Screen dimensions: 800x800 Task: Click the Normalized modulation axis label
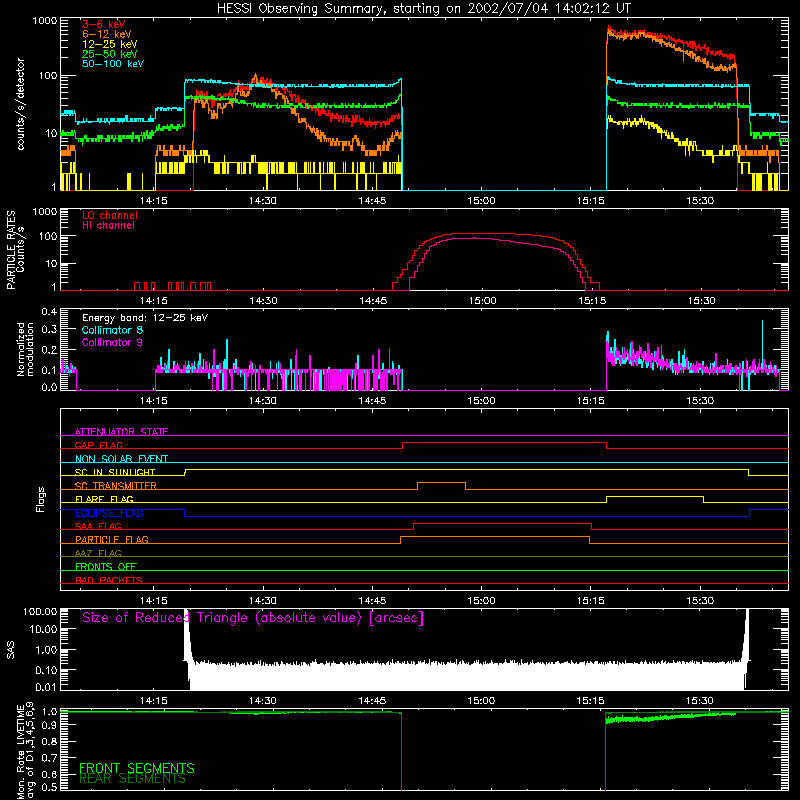(x=25, y=349)
